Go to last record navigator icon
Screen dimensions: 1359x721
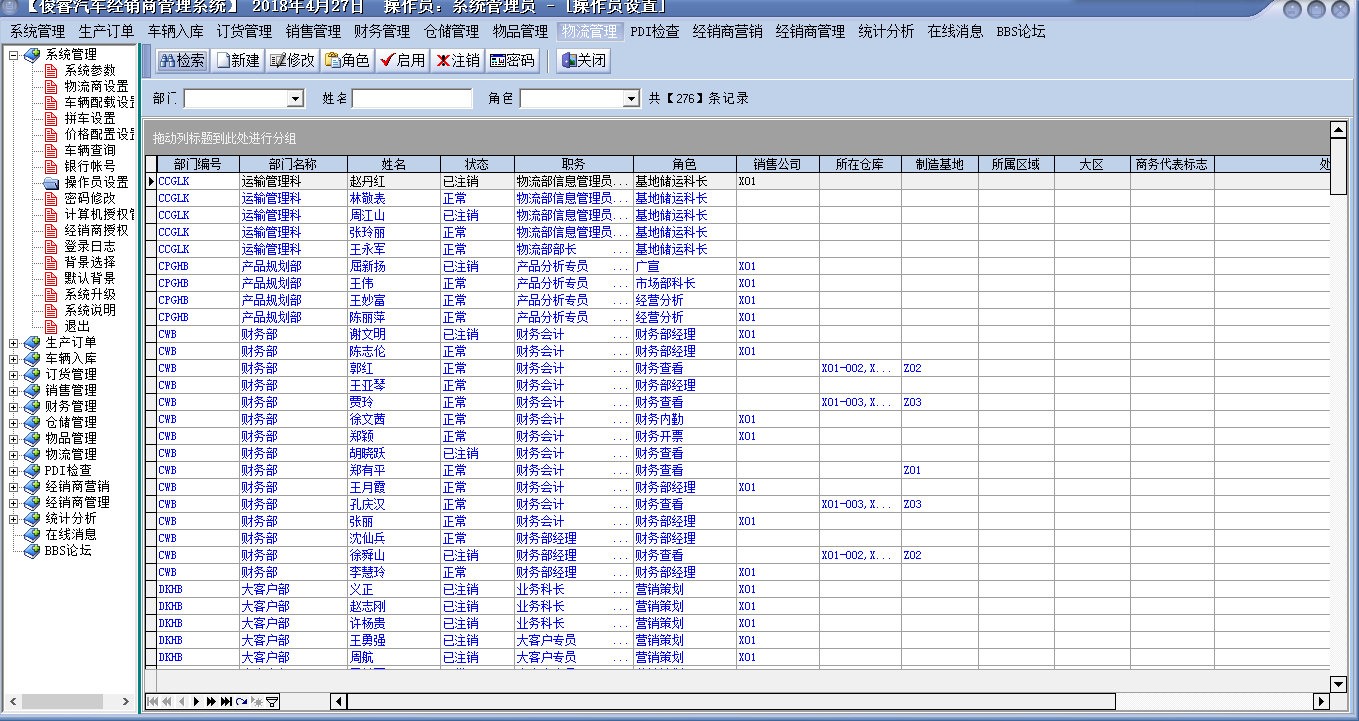point(227,702)
